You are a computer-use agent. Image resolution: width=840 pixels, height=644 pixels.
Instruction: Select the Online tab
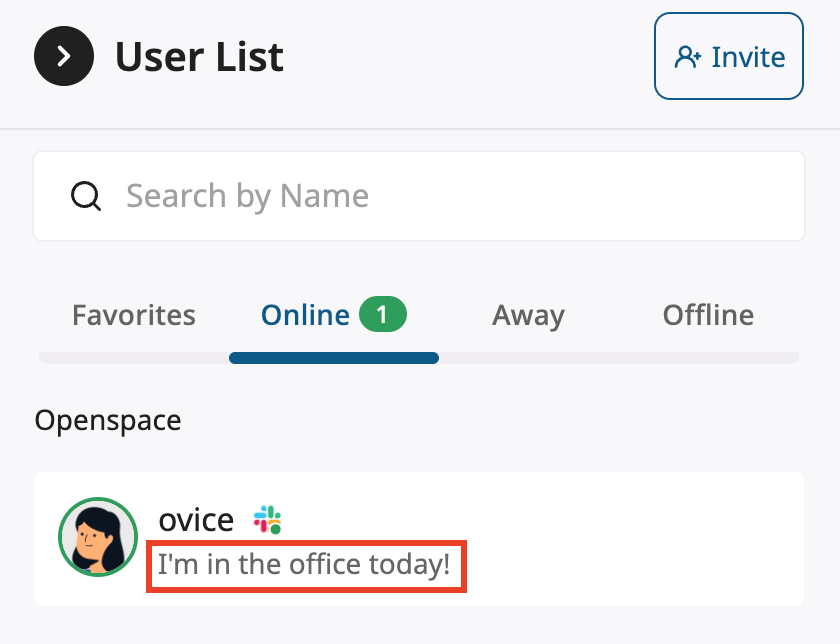333,314
